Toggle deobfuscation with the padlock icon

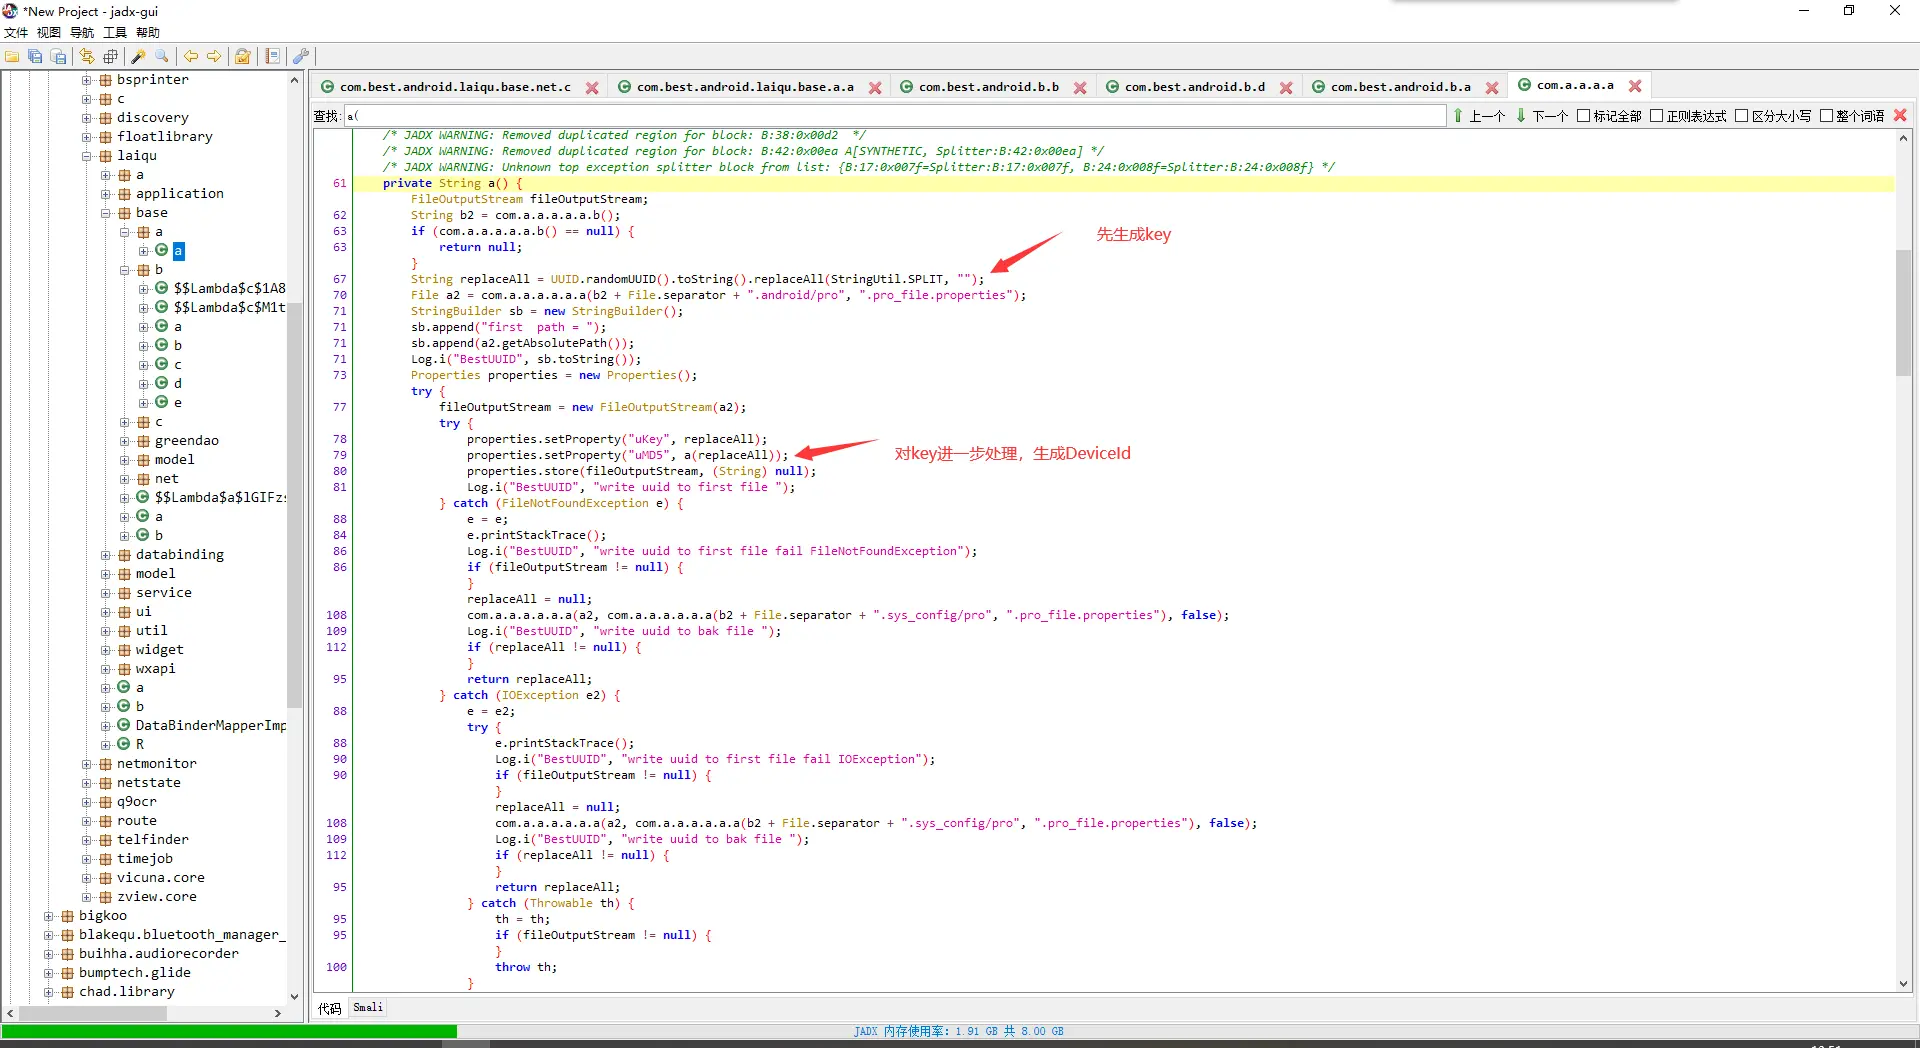(242, 57)
